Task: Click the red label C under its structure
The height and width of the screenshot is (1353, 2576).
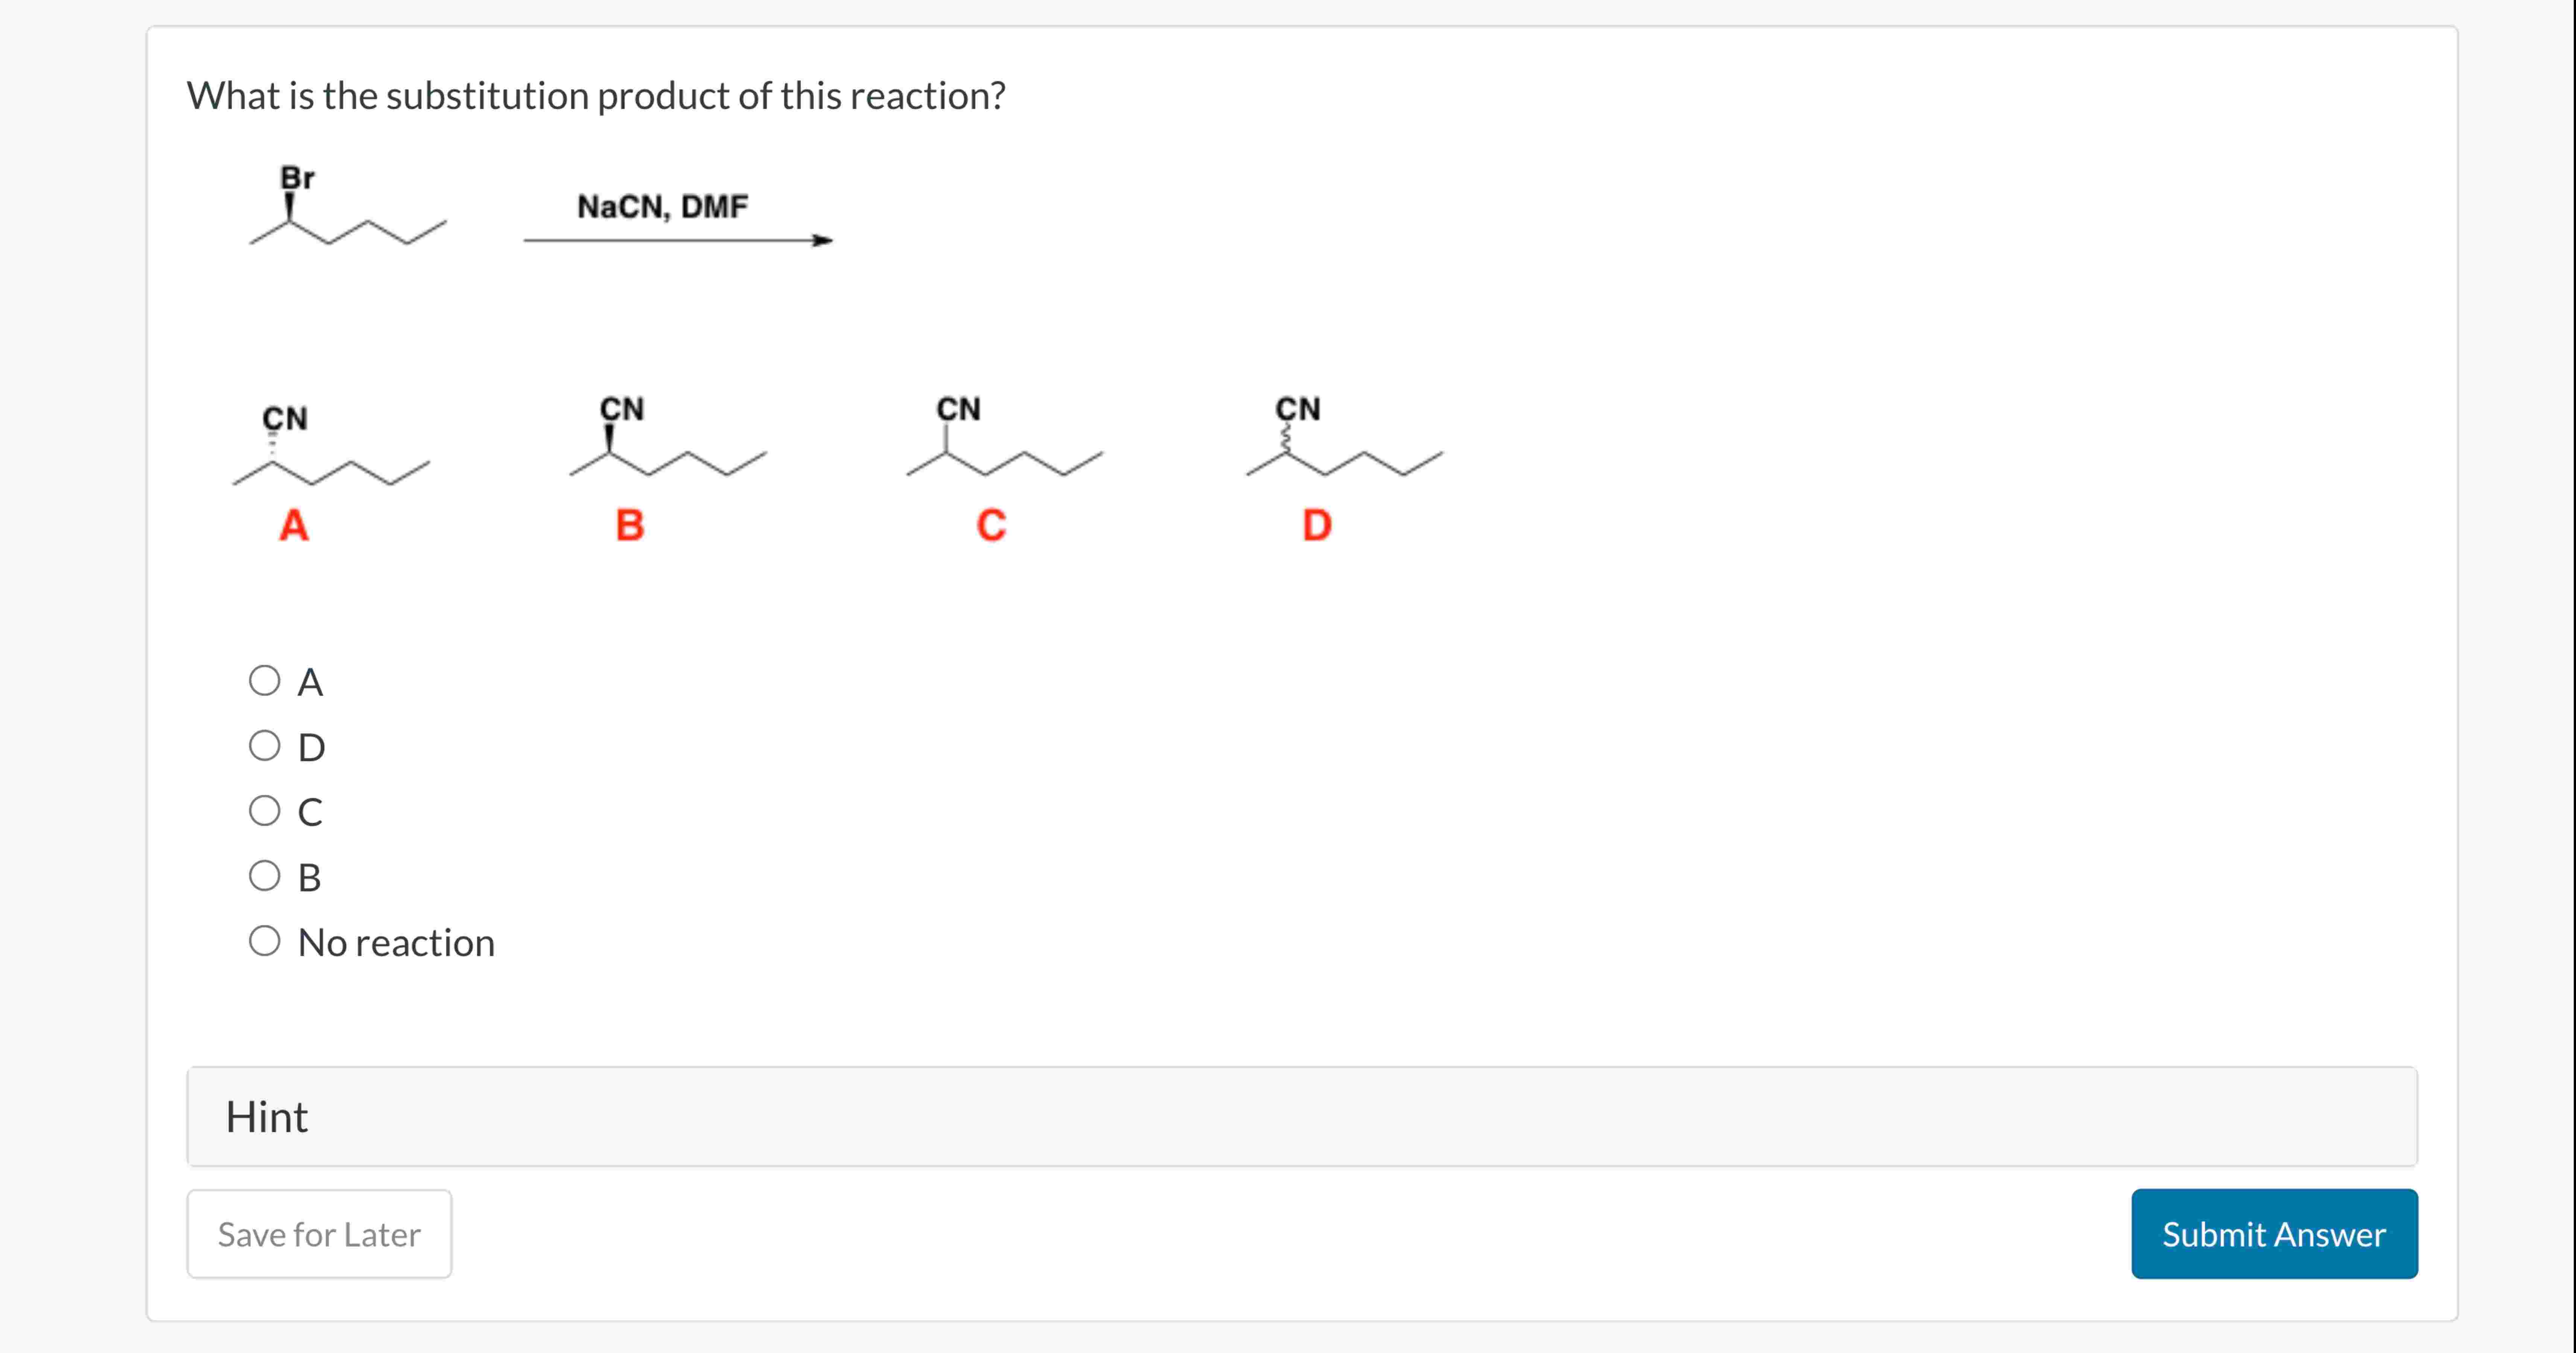Action: pyautogui.click(x=991, y=524)
